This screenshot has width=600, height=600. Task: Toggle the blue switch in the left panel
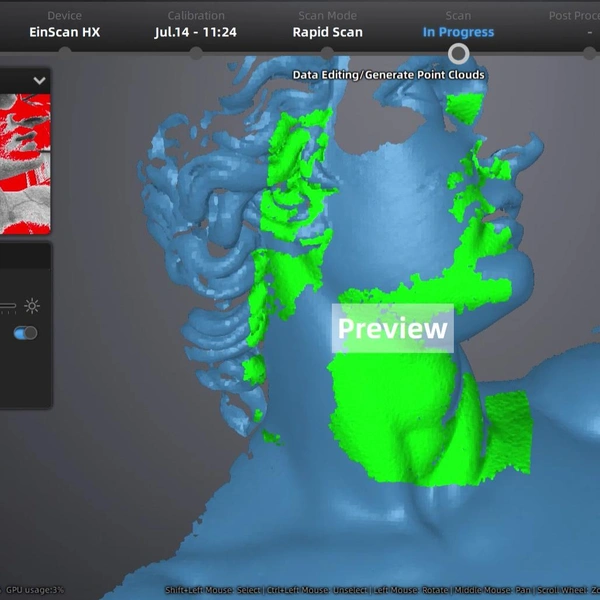point(26,333)
